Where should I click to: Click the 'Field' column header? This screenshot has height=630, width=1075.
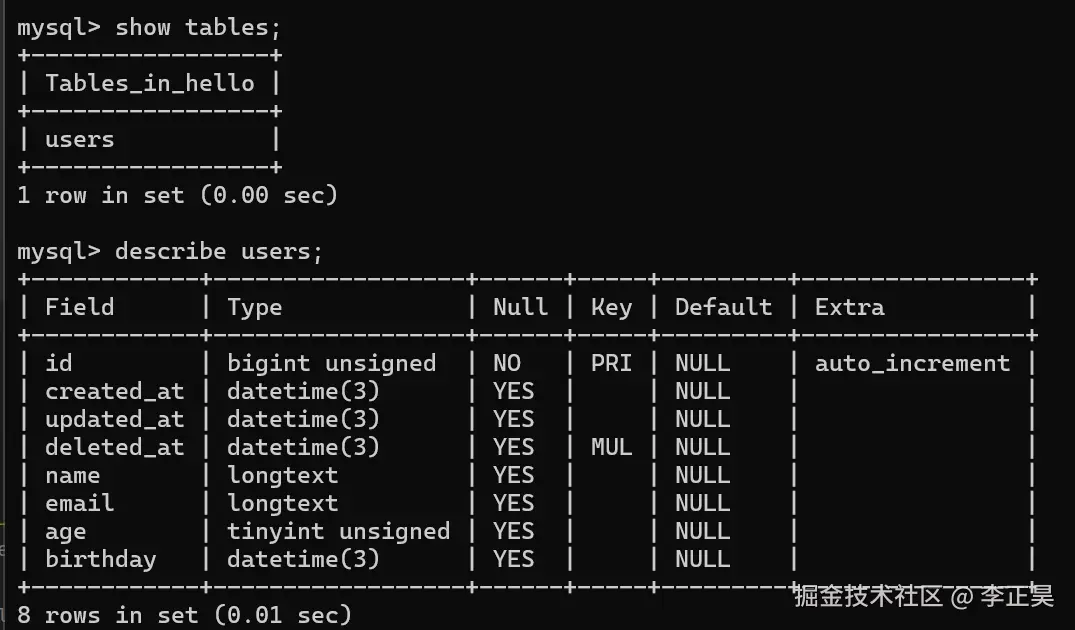[x=80, y=307]
